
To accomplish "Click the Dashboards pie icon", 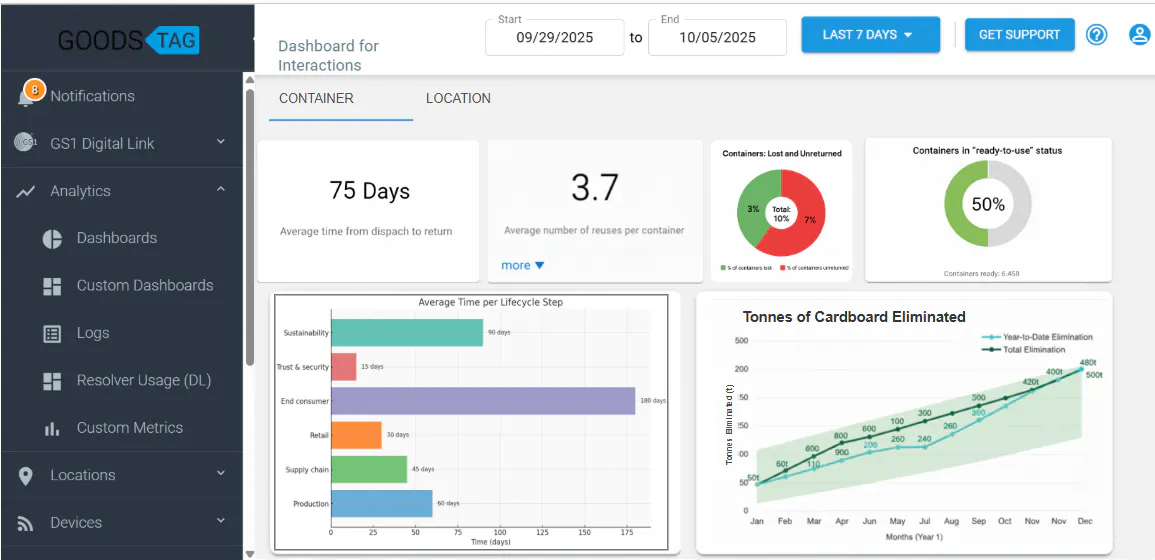I will [52, 239].
